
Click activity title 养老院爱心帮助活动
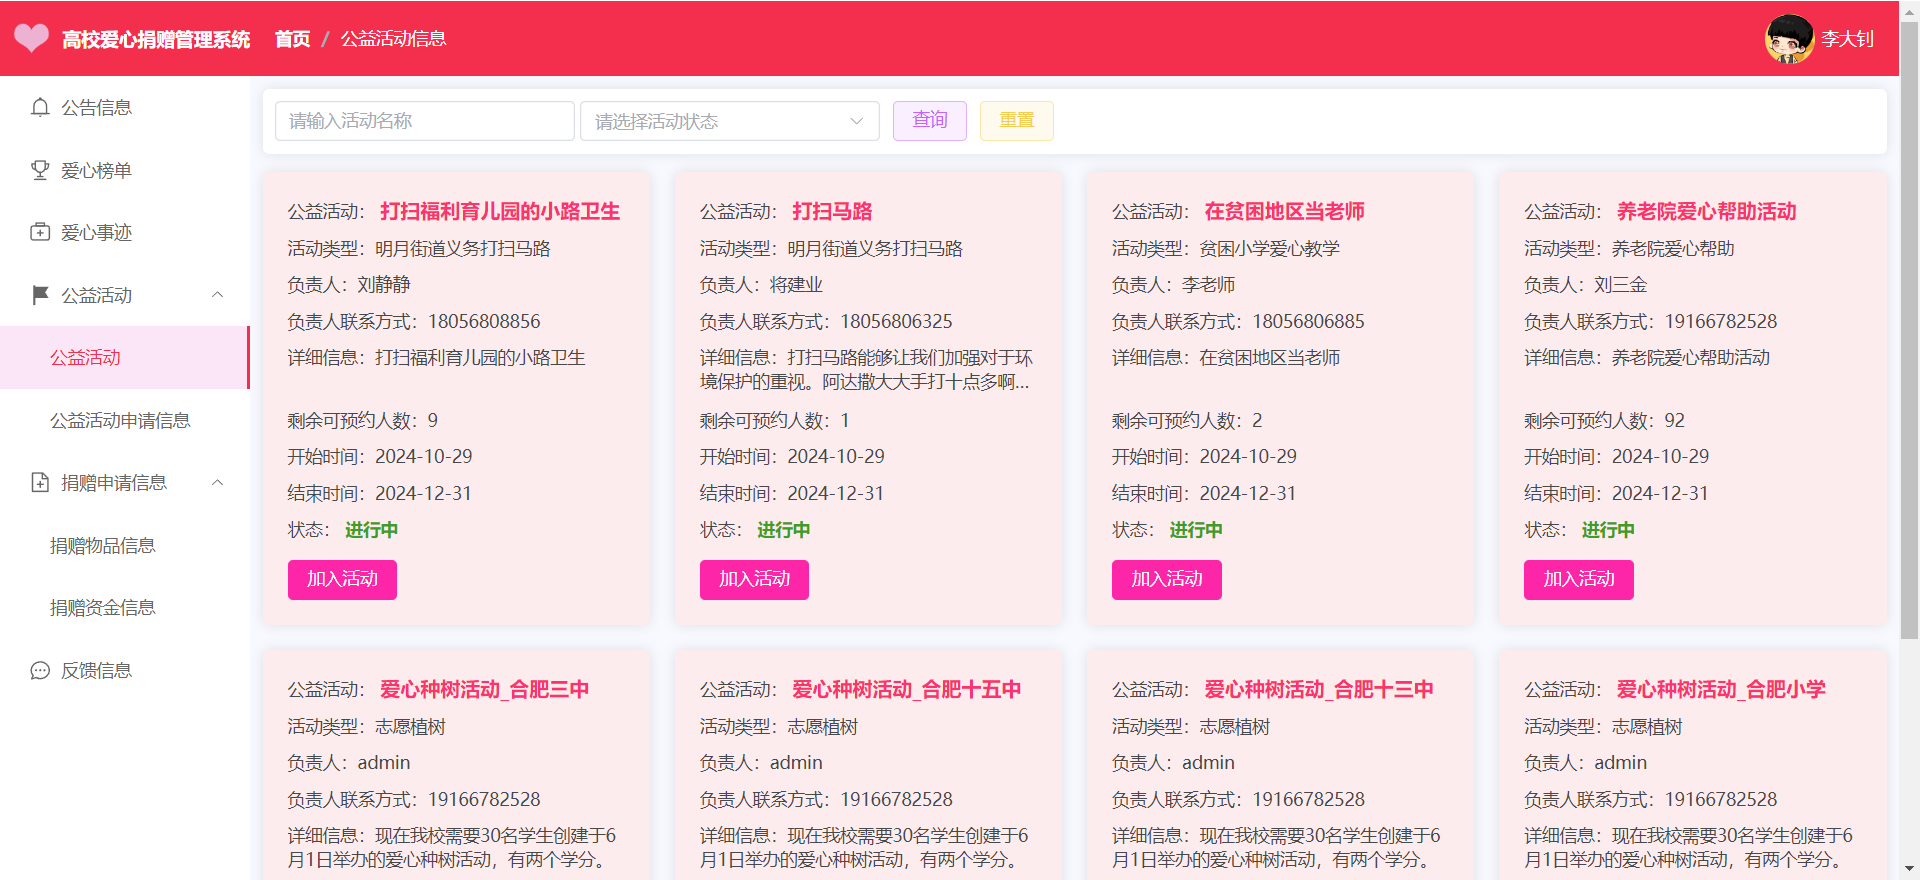coord(1707,211)
